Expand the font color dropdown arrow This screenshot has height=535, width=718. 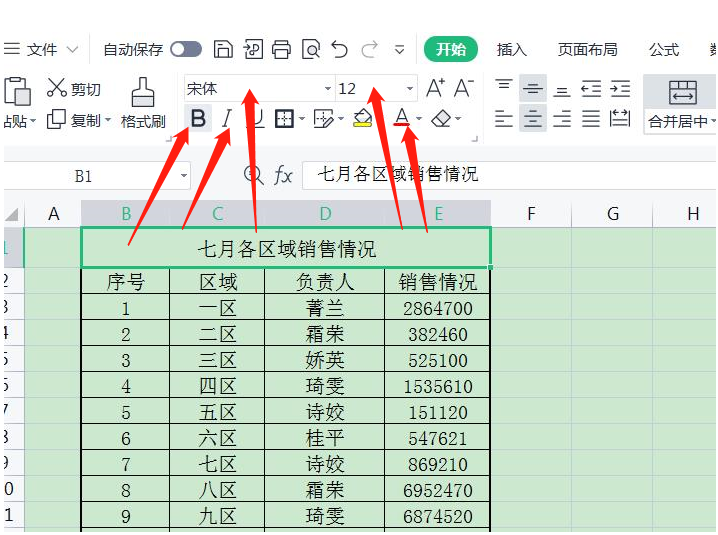[x=419, y=119]
